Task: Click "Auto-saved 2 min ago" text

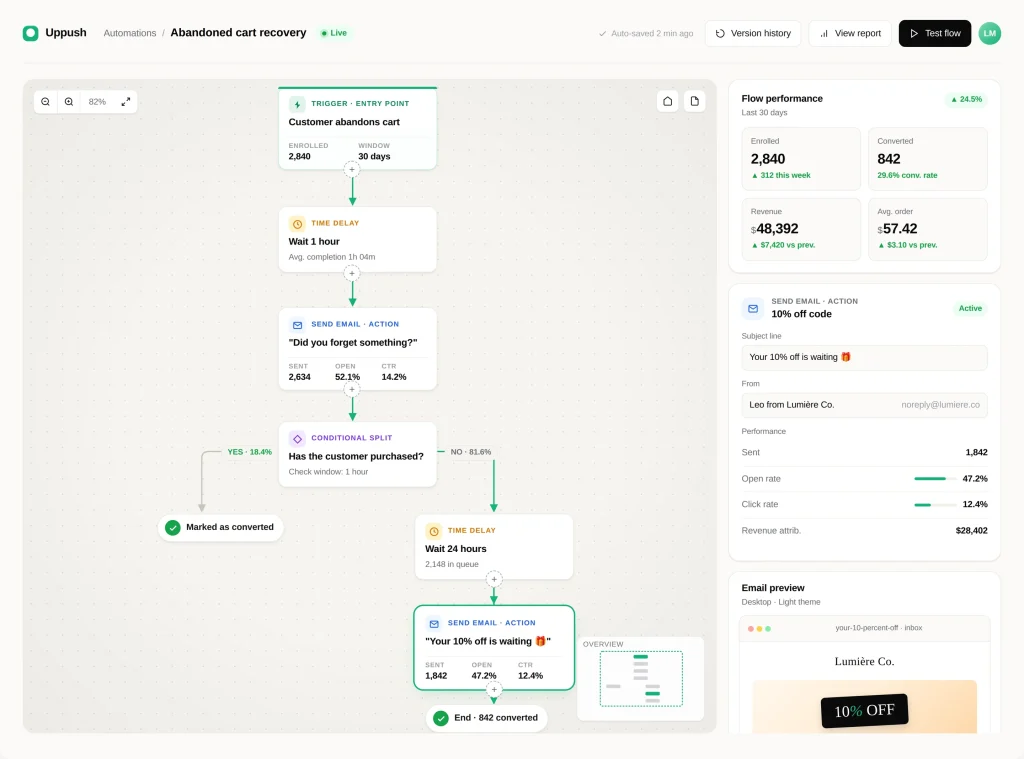Action: 652,33
